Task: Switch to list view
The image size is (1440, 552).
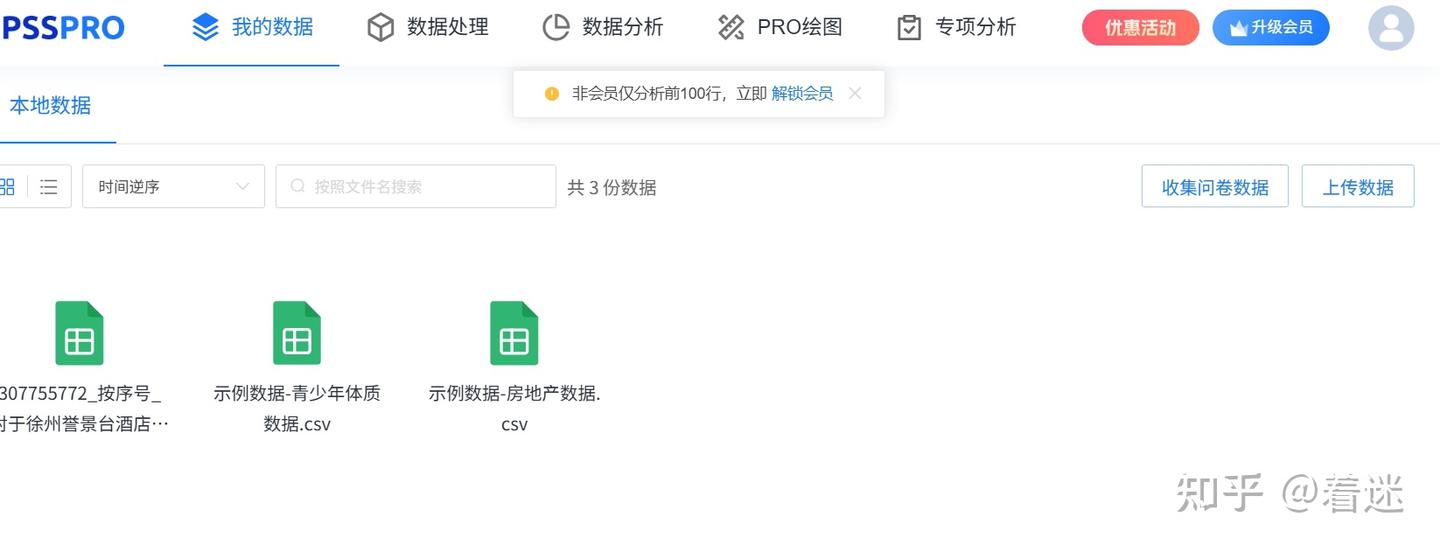Action: 49,187
